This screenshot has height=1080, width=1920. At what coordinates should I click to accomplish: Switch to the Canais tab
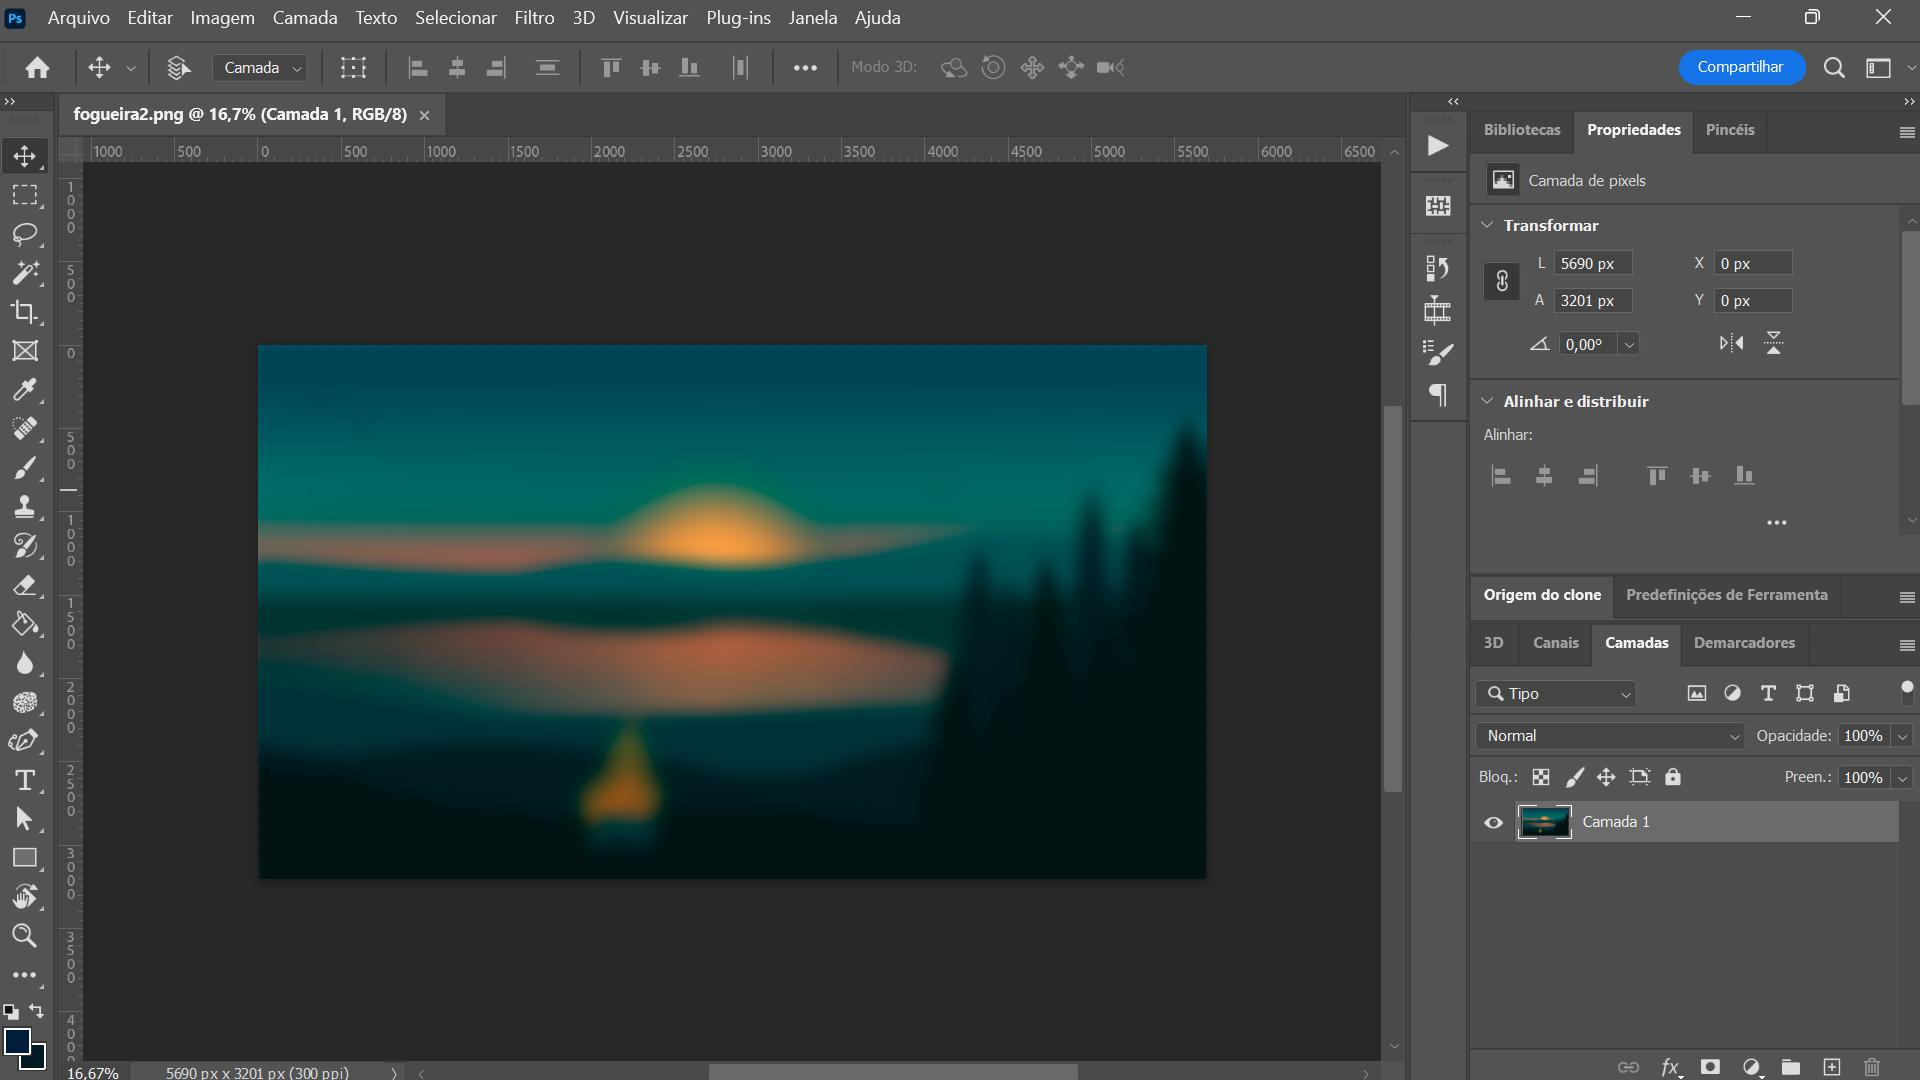1555,643
